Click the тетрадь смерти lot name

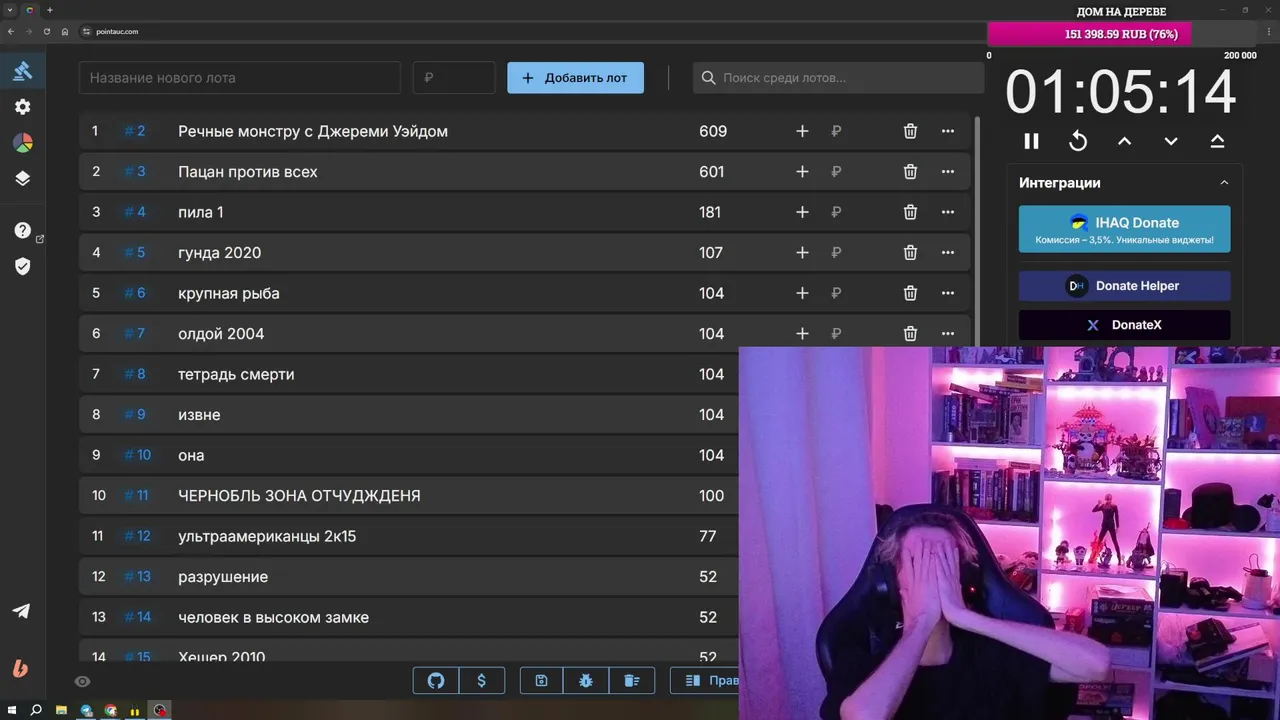236,374
